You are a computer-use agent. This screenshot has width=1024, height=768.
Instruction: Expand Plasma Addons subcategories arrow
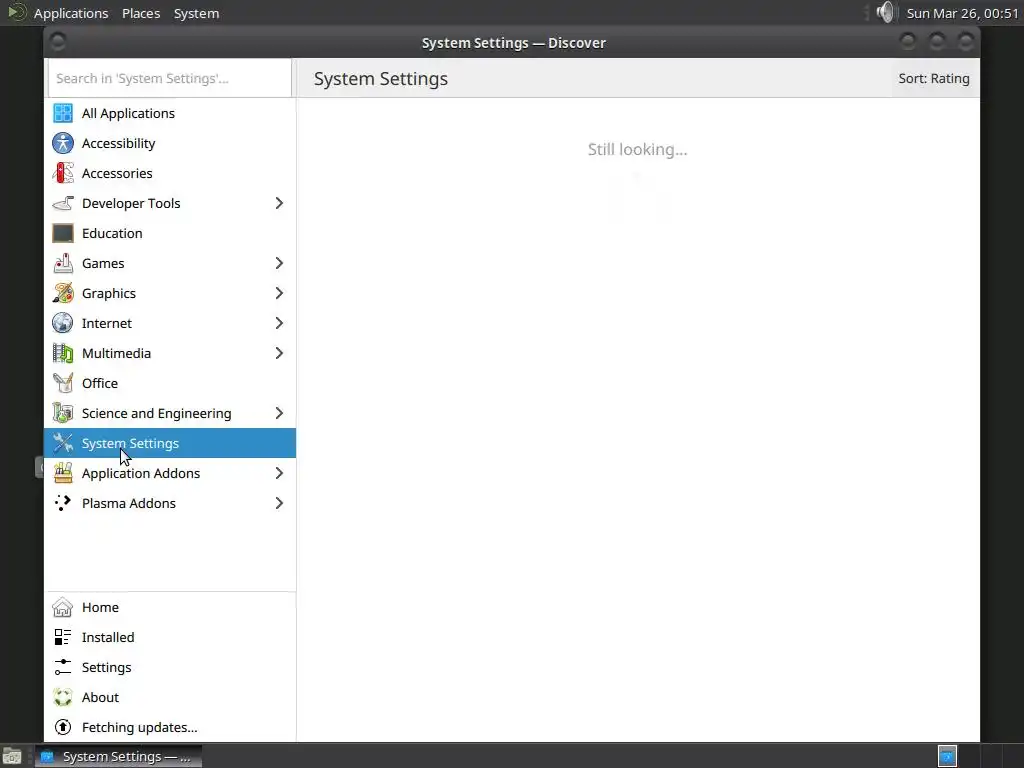click(x=279, y=503)
